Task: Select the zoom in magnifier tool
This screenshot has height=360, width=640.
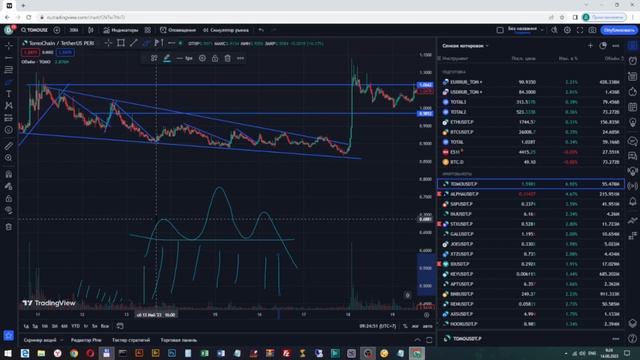Action: pos(9,158)
